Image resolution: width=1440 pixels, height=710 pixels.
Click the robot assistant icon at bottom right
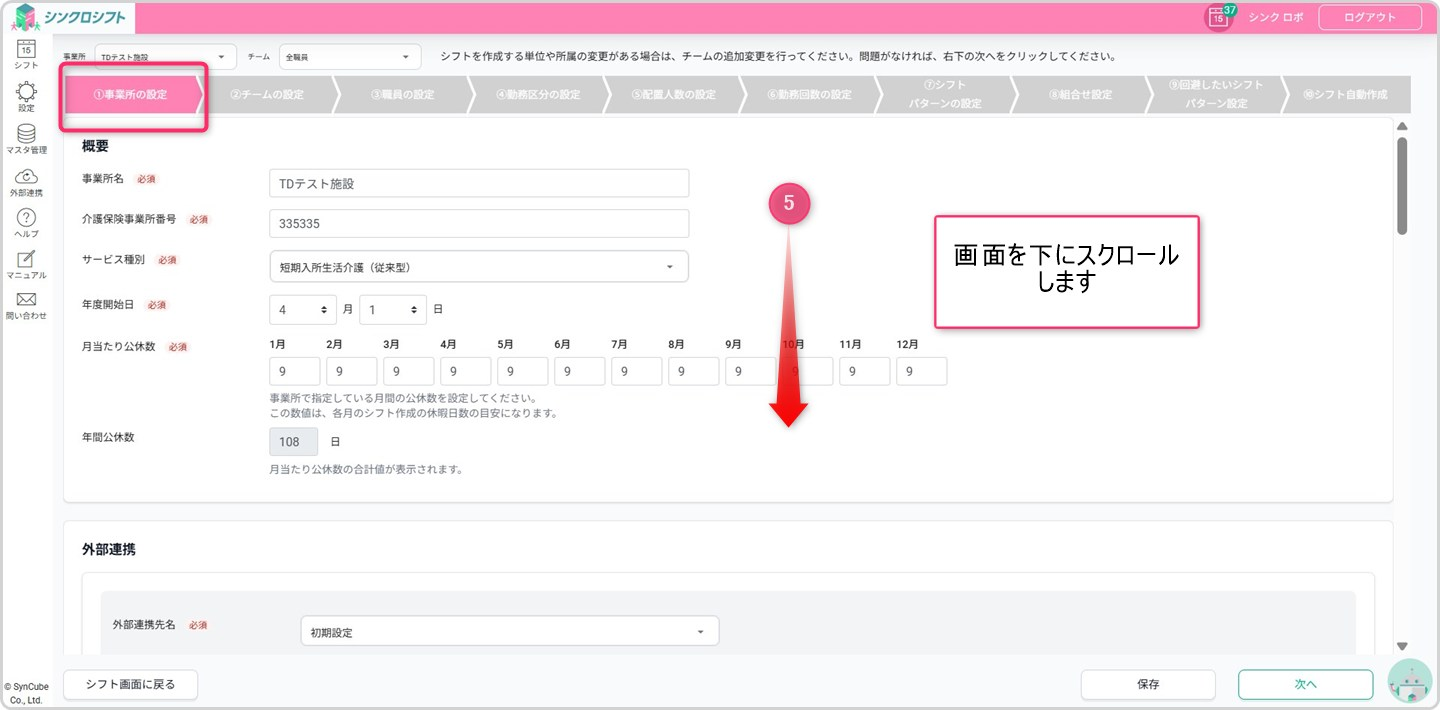(1410, 683)
